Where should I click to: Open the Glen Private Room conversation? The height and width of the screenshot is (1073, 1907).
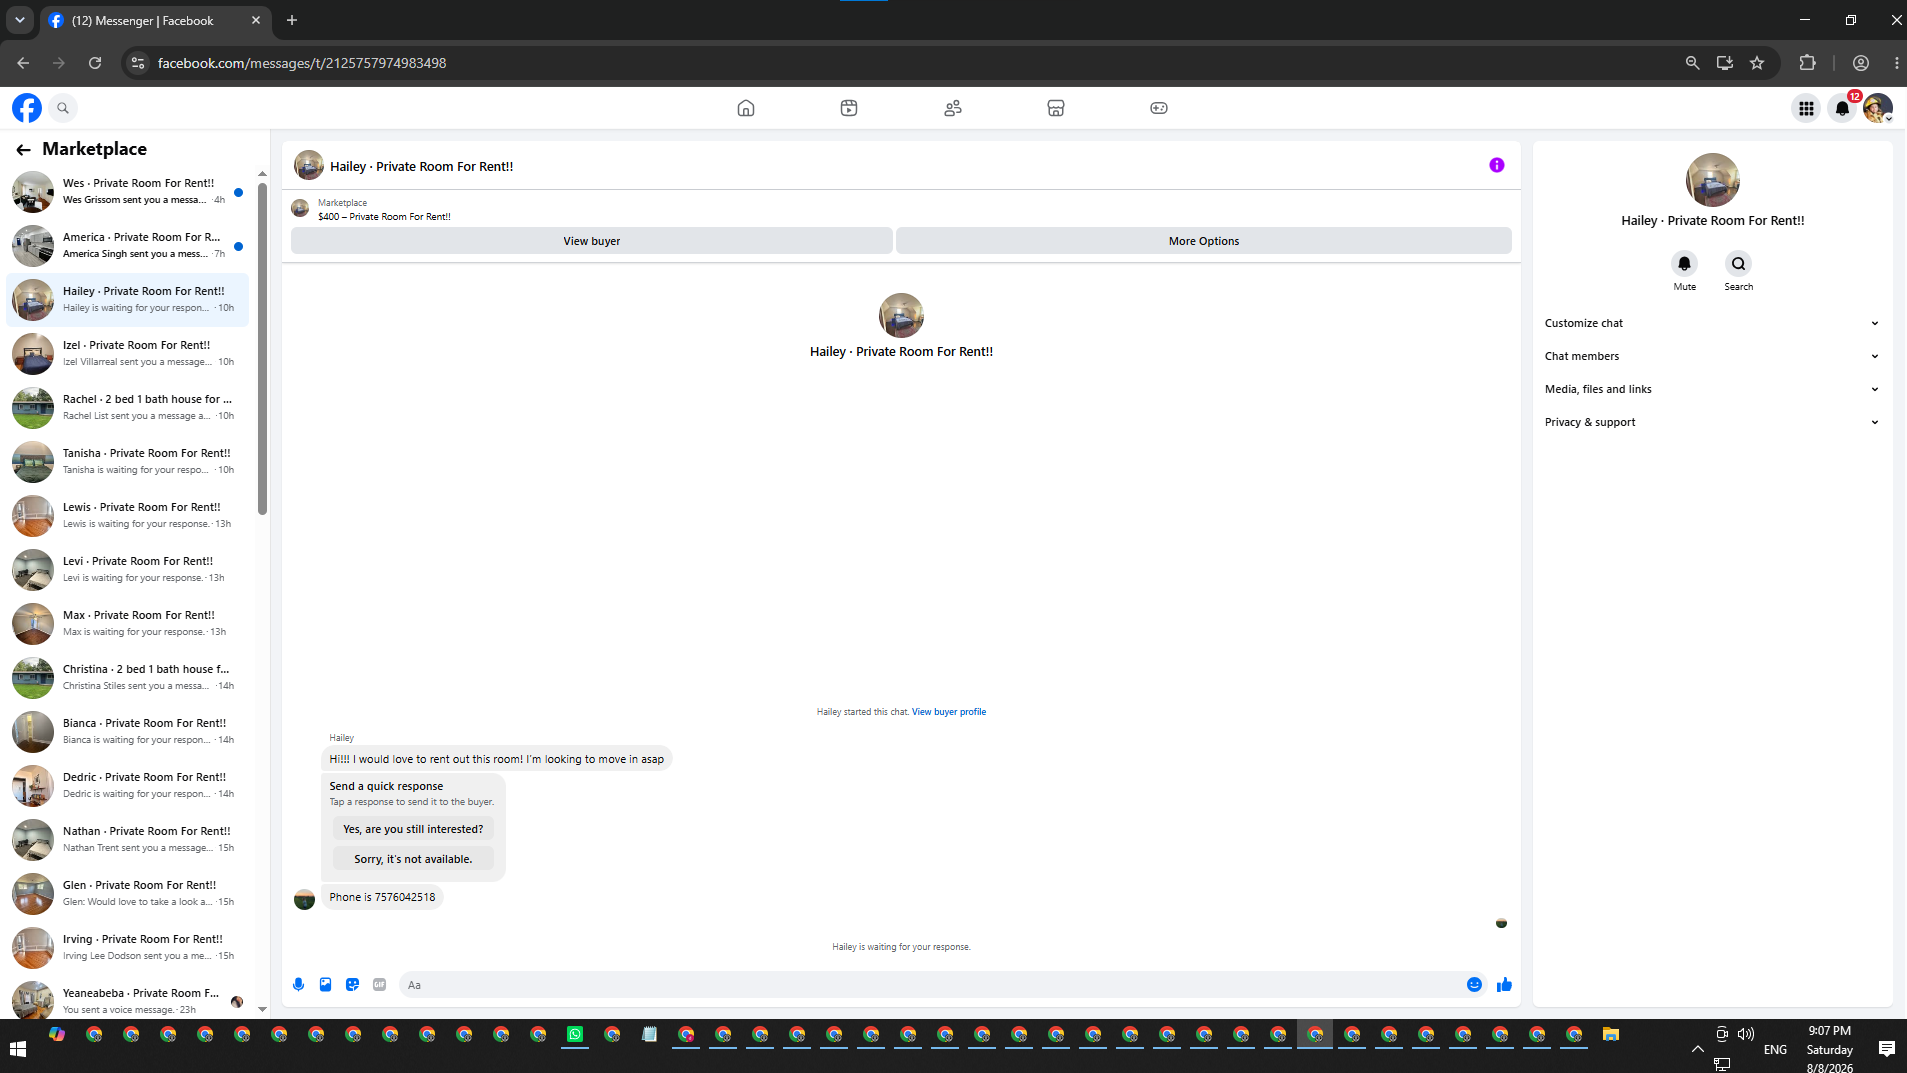(128, 894)
